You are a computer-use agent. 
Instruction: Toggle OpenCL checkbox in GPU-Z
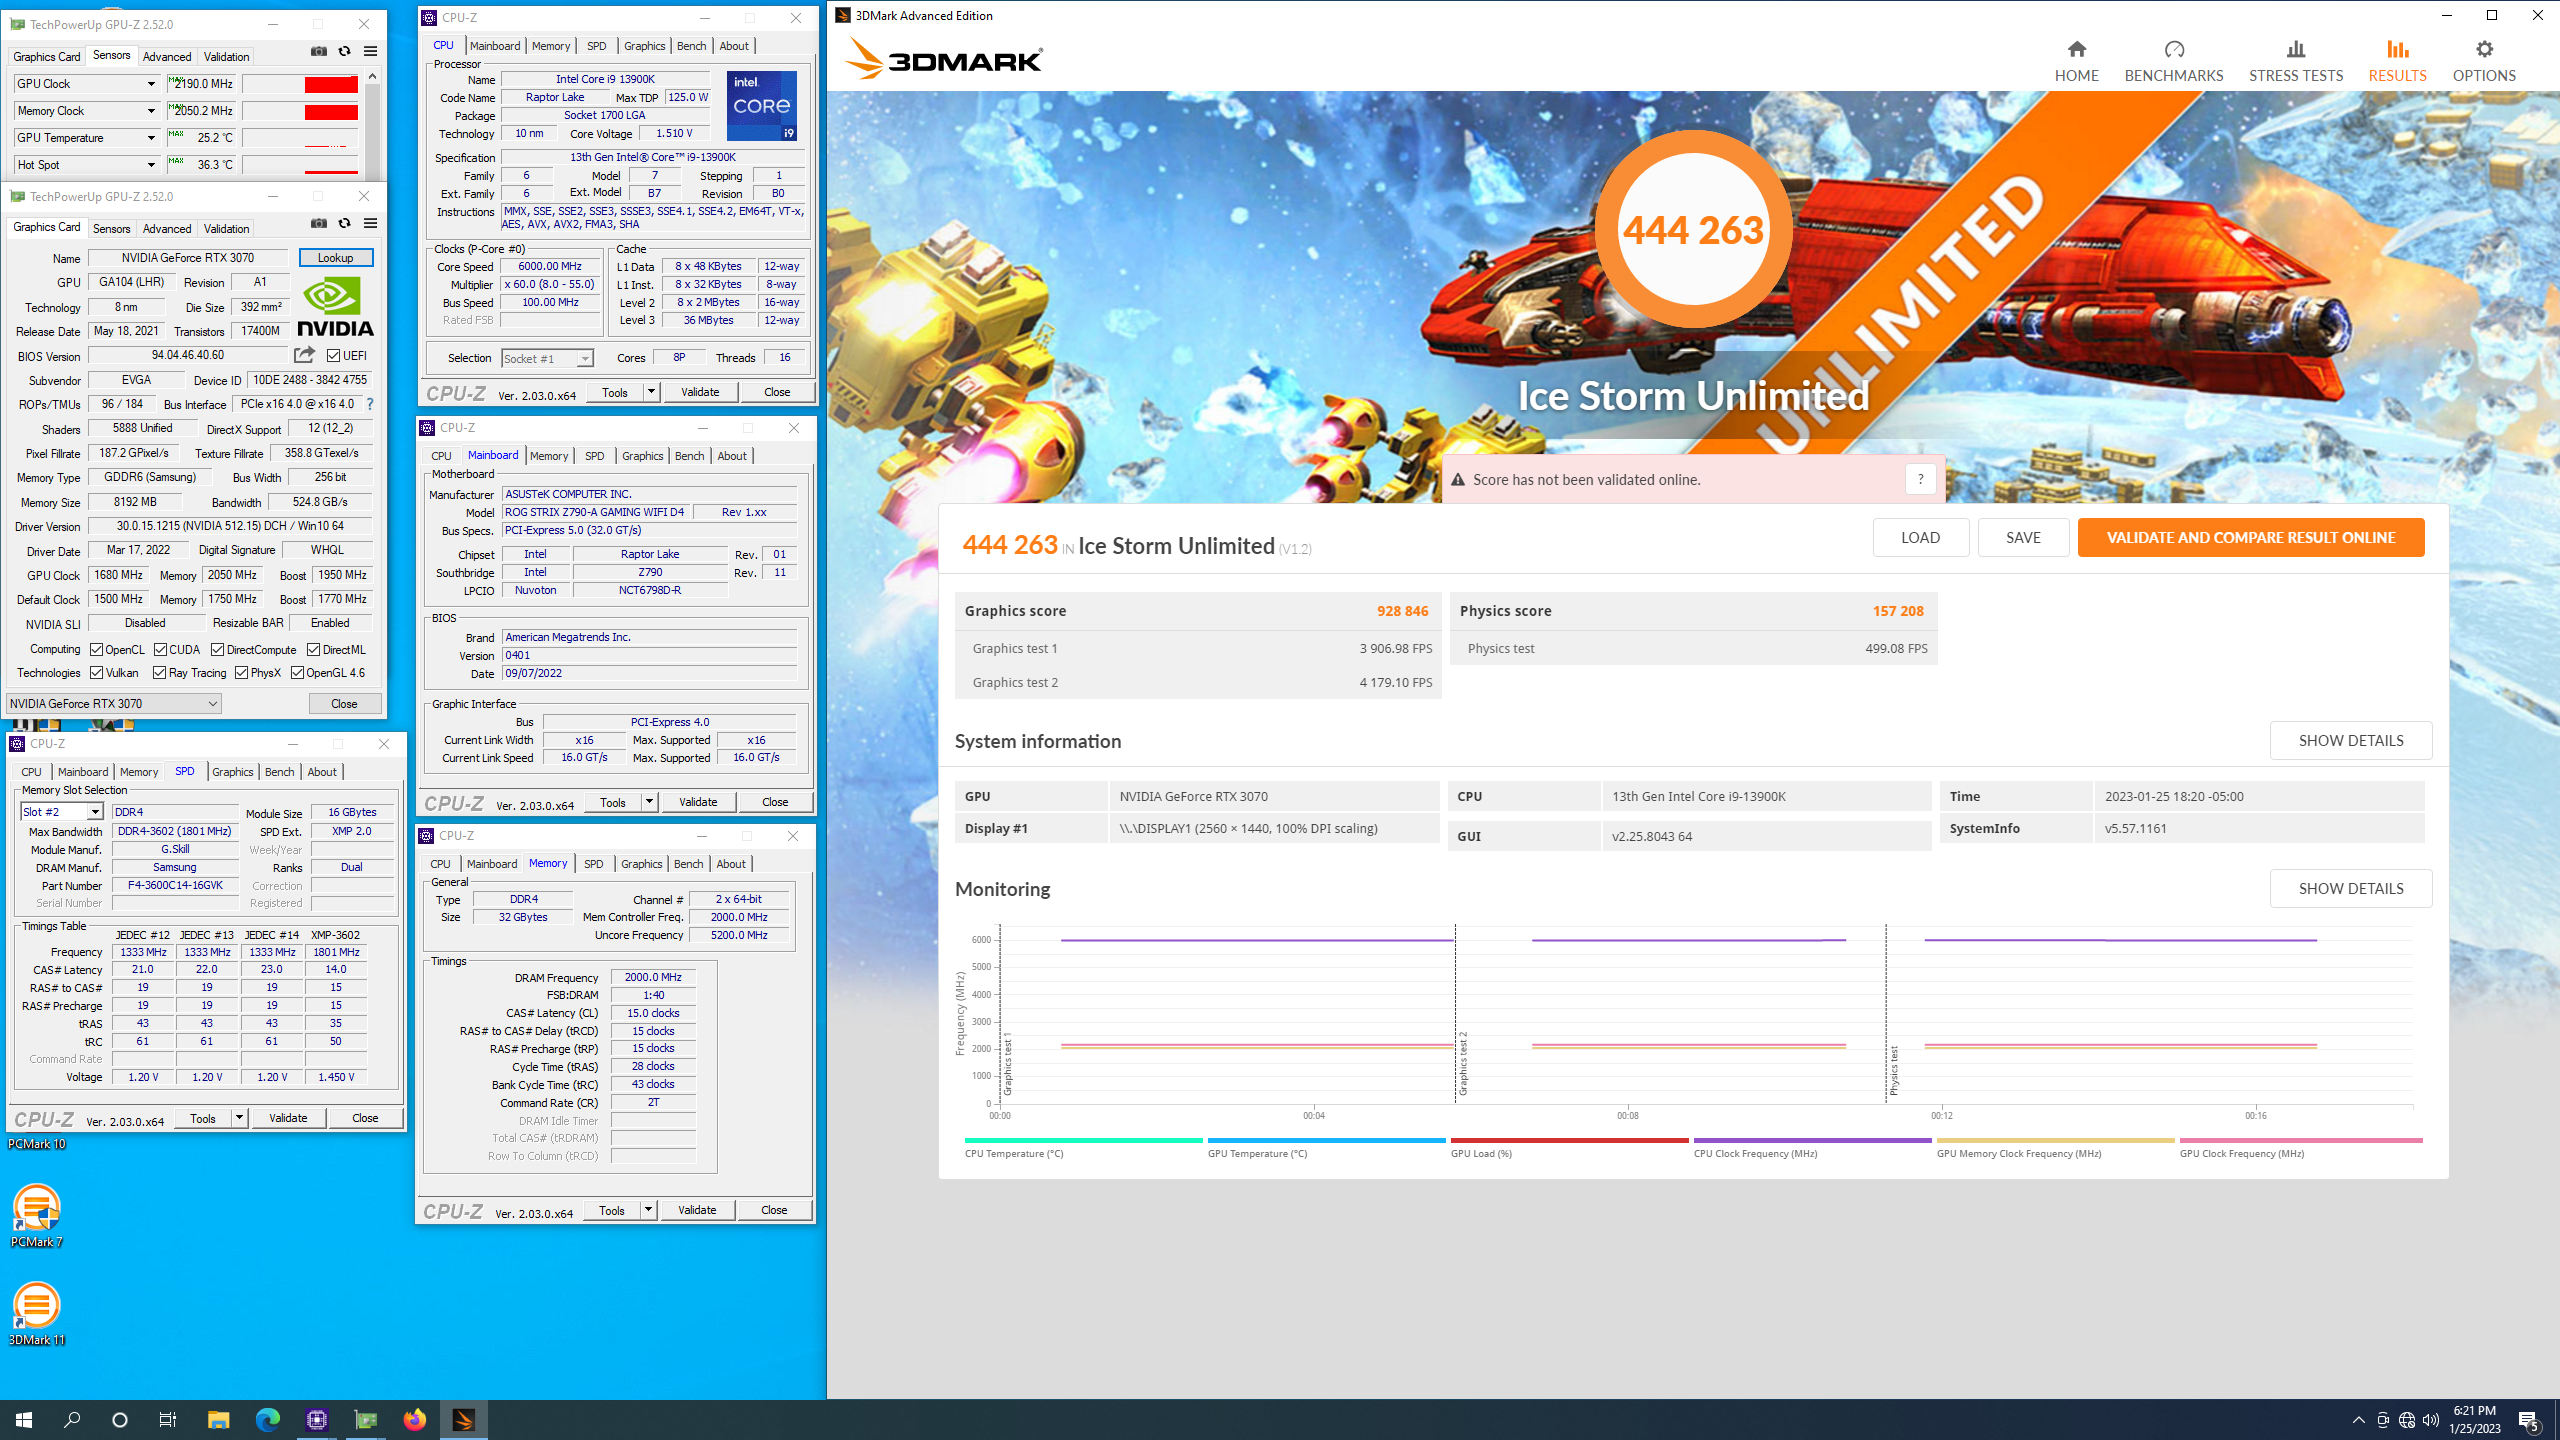pyautogui.click(x=96, y=649)
